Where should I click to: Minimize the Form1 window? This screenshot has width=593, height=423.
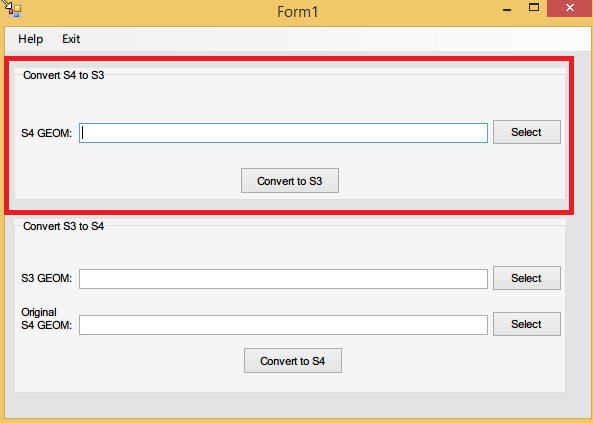pyautogui.click(x=507, y=9)
